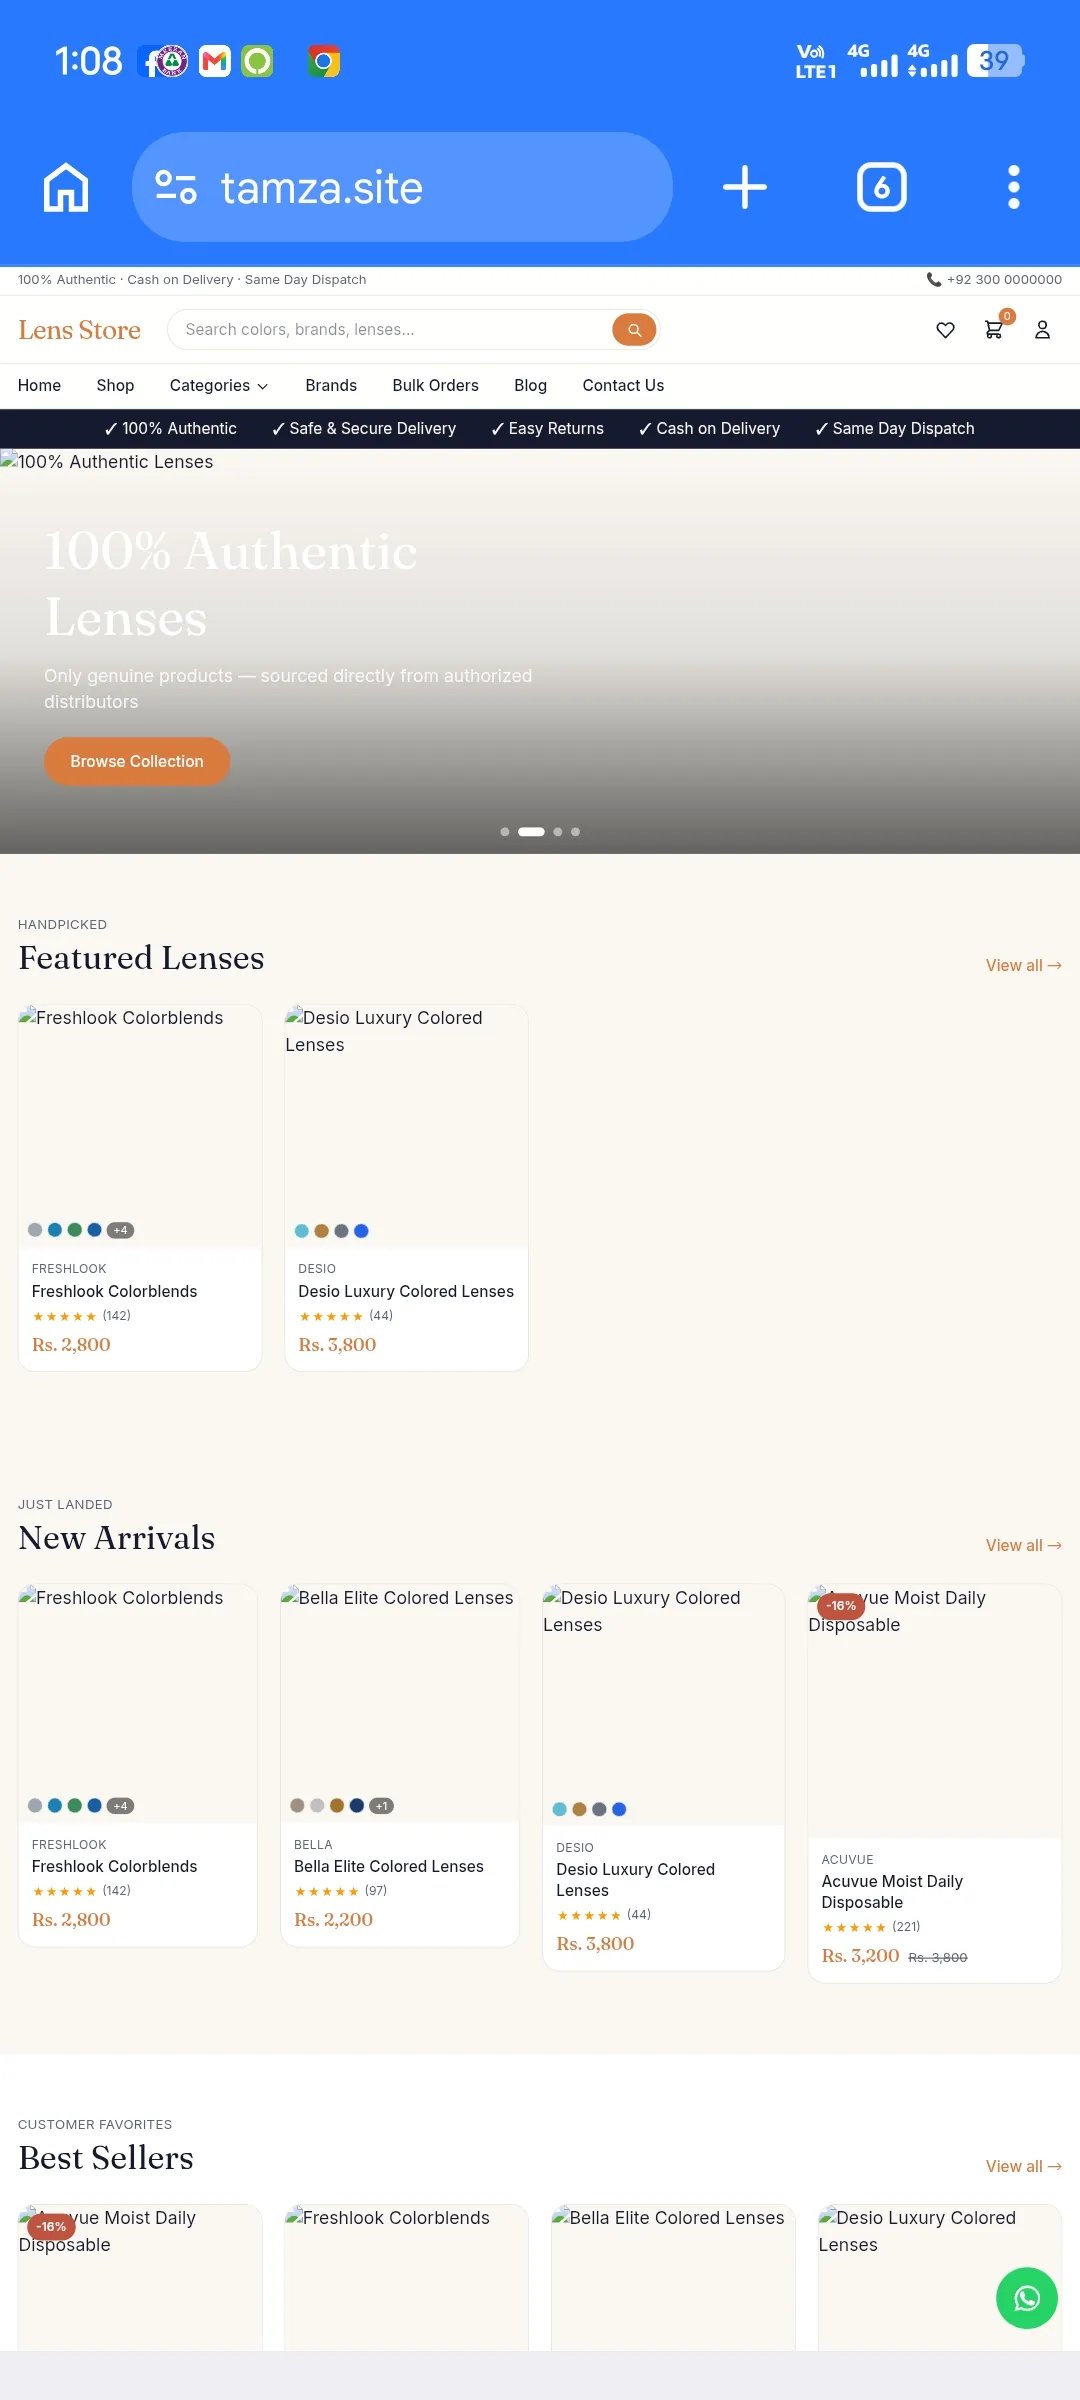The image size is (1080, 2400).
Task: Open site settings icon in address bar
Action: (x=176, y=187)
